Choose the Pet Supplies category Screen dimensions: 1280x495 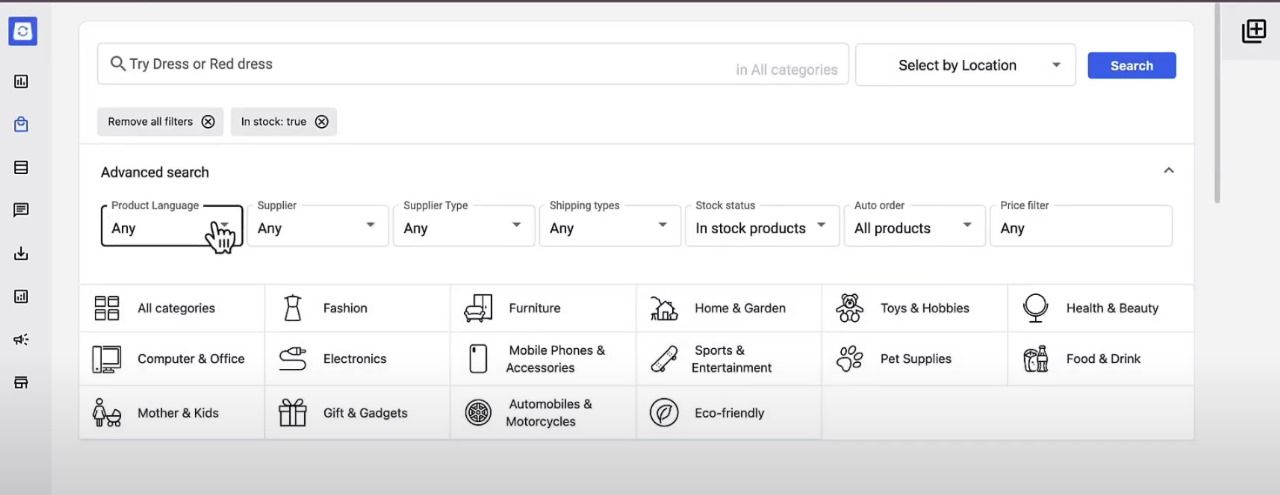click(x=915, y=359)
